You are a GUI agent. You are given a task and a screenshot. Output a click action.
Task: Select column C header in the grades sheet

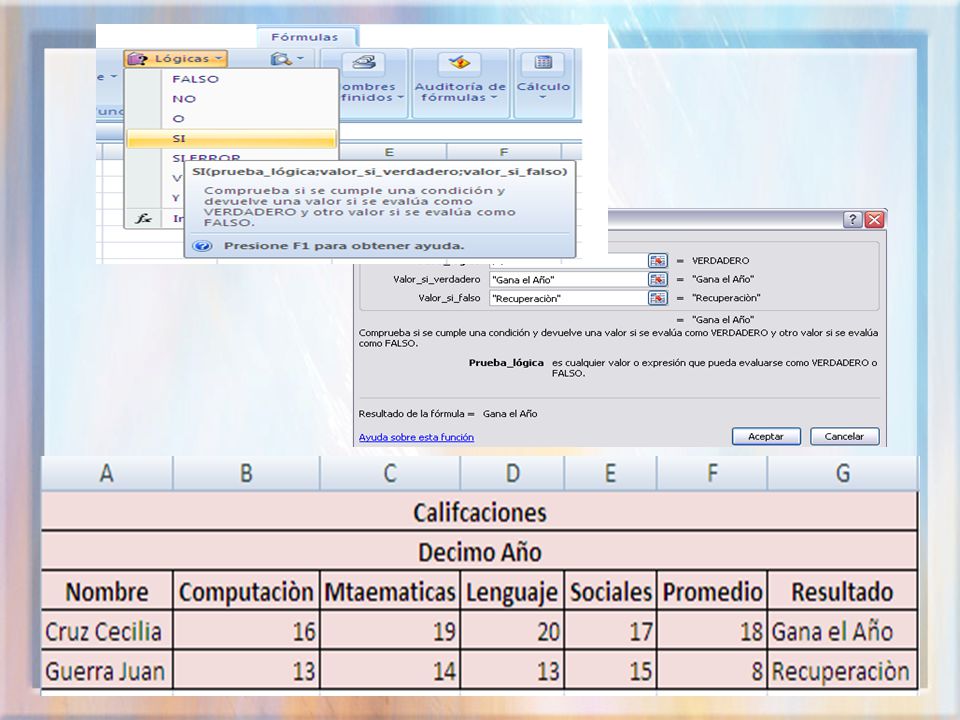click(x=390, y=473)
